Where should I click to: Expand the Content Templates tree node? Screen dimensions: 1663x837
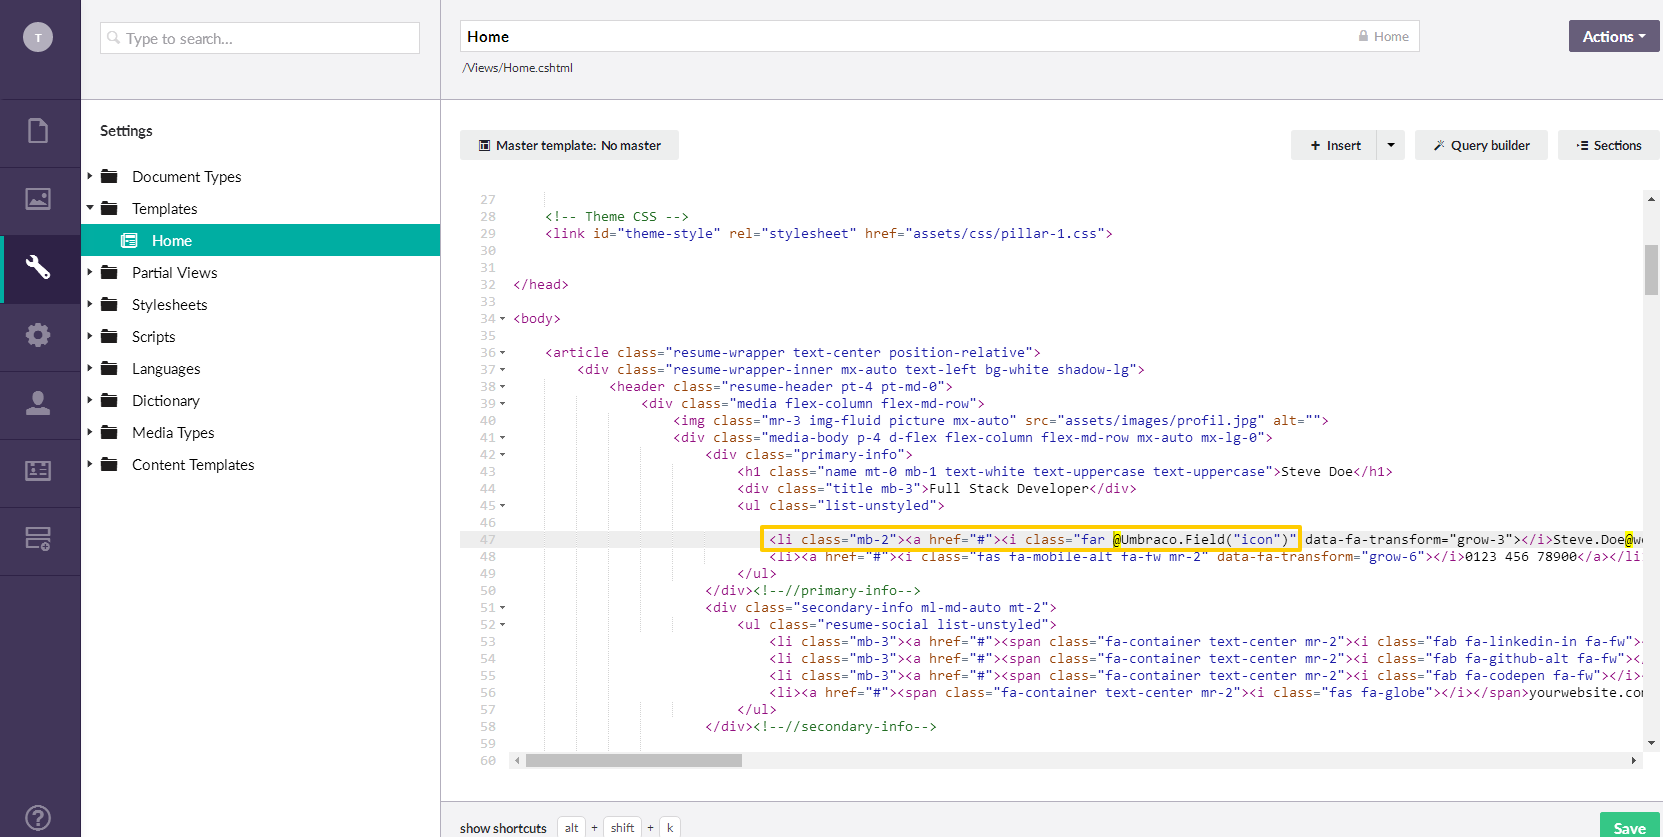pos(89,464)
